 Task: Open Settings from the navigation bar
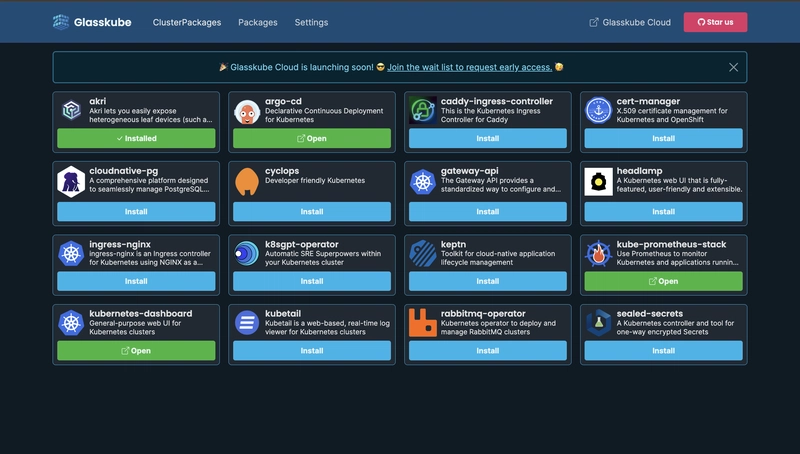[x=311, y=22]
